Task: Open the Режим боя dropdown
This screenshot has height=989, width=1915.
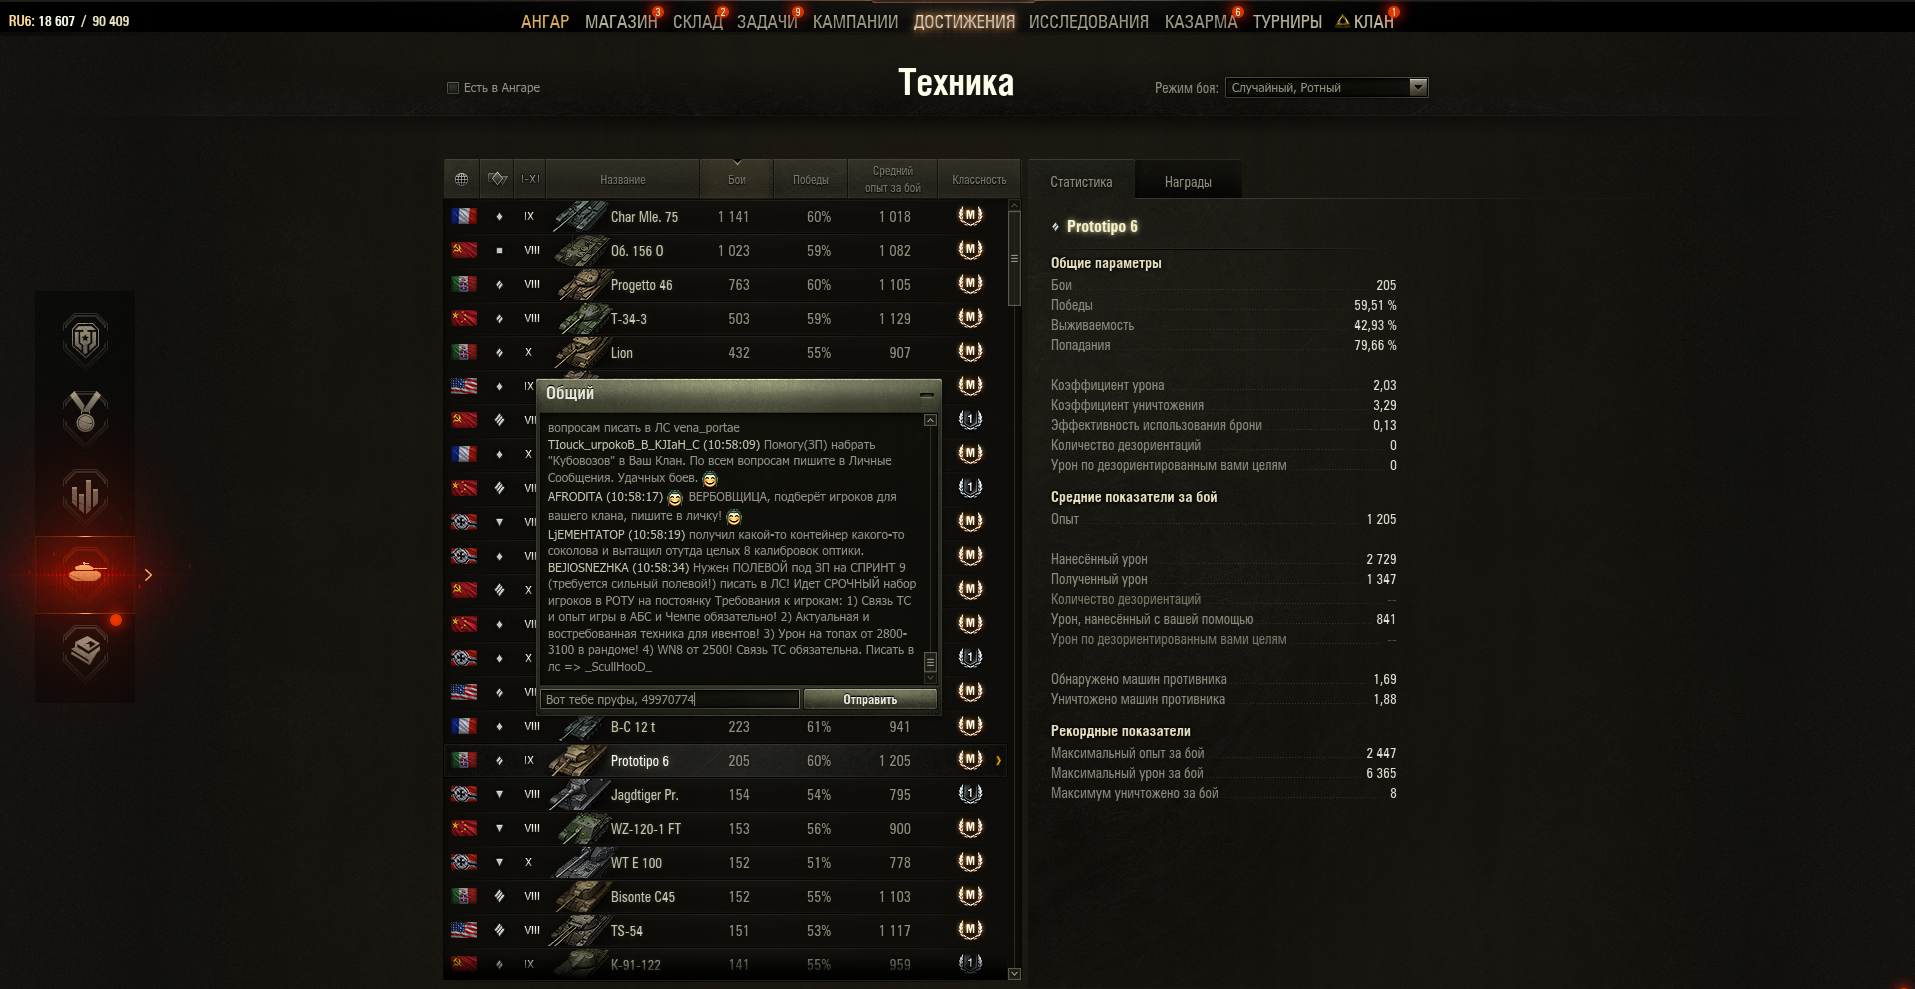Action: pos(1326,88)
